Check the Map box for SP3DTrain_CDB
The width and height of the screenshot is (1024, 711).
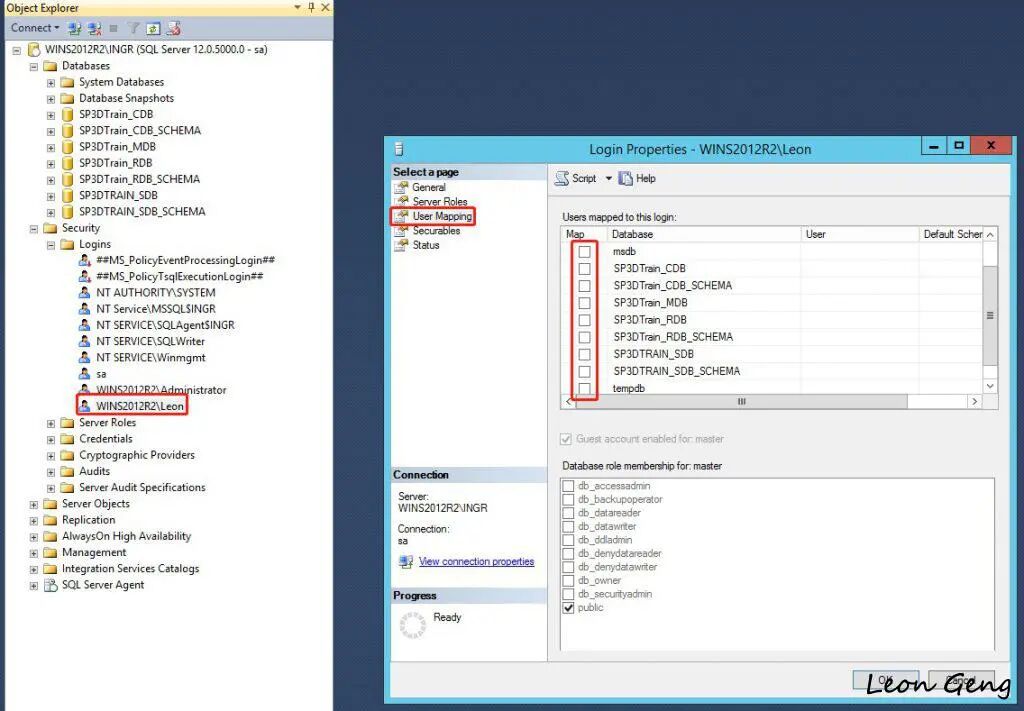click(584, 268)
